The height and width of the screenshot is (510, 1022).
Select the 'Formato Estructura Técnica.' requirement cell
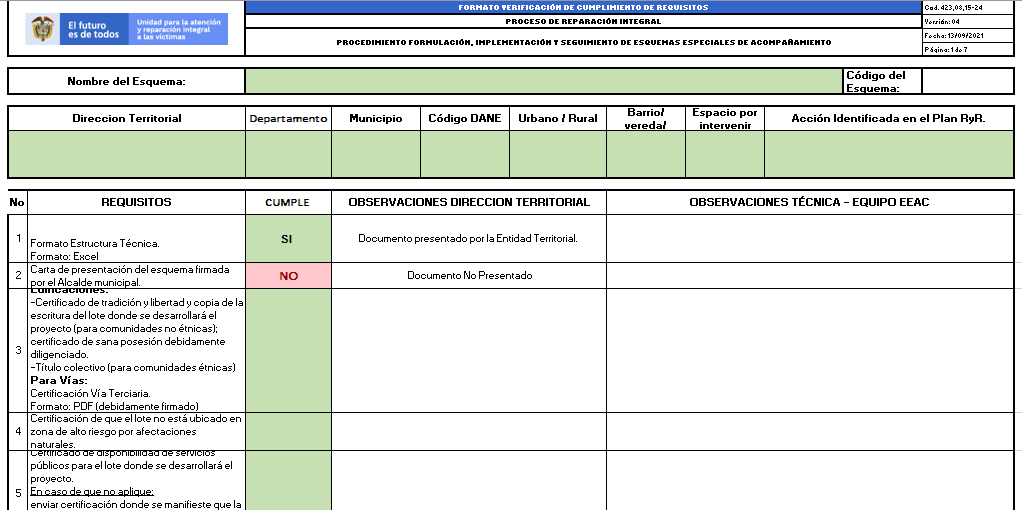136,238
